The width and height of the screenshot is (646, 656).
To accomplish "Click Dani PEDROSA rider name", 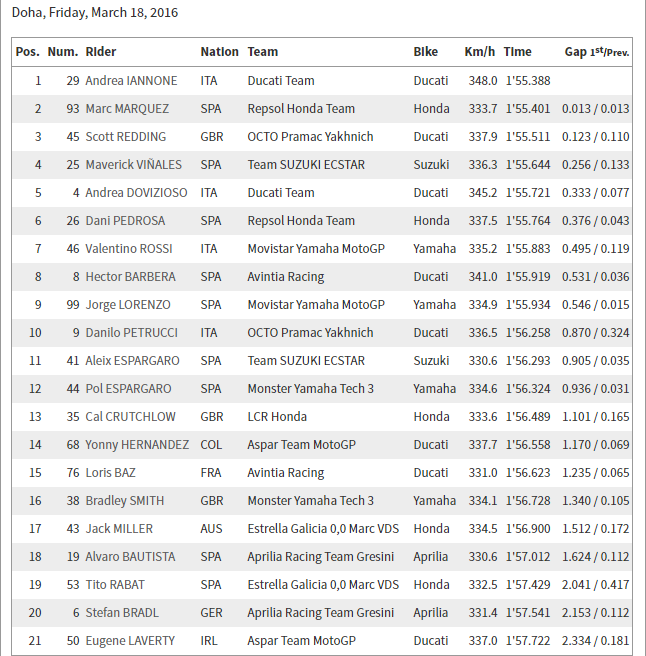I will pyautogui.click(x=125, y=221).
